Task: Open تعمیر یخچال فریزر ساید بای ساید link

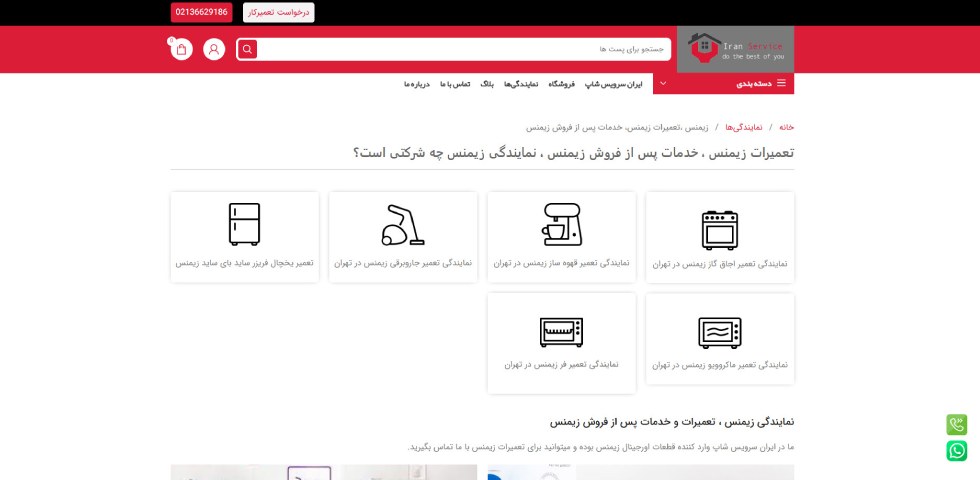Action: click(244, 263)
